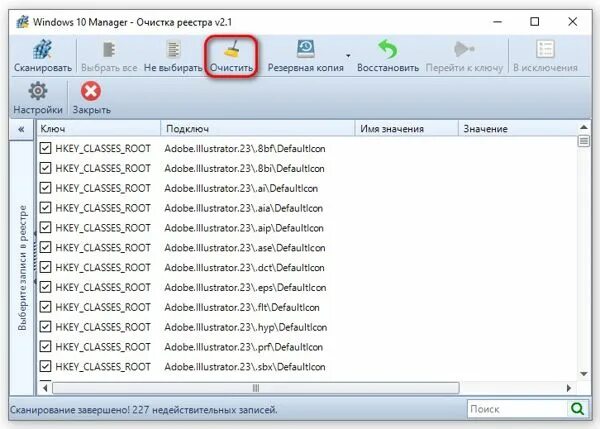
Task: Uncheck the .aip\DefaultIcon row checkbox
Action: (45, 228)
